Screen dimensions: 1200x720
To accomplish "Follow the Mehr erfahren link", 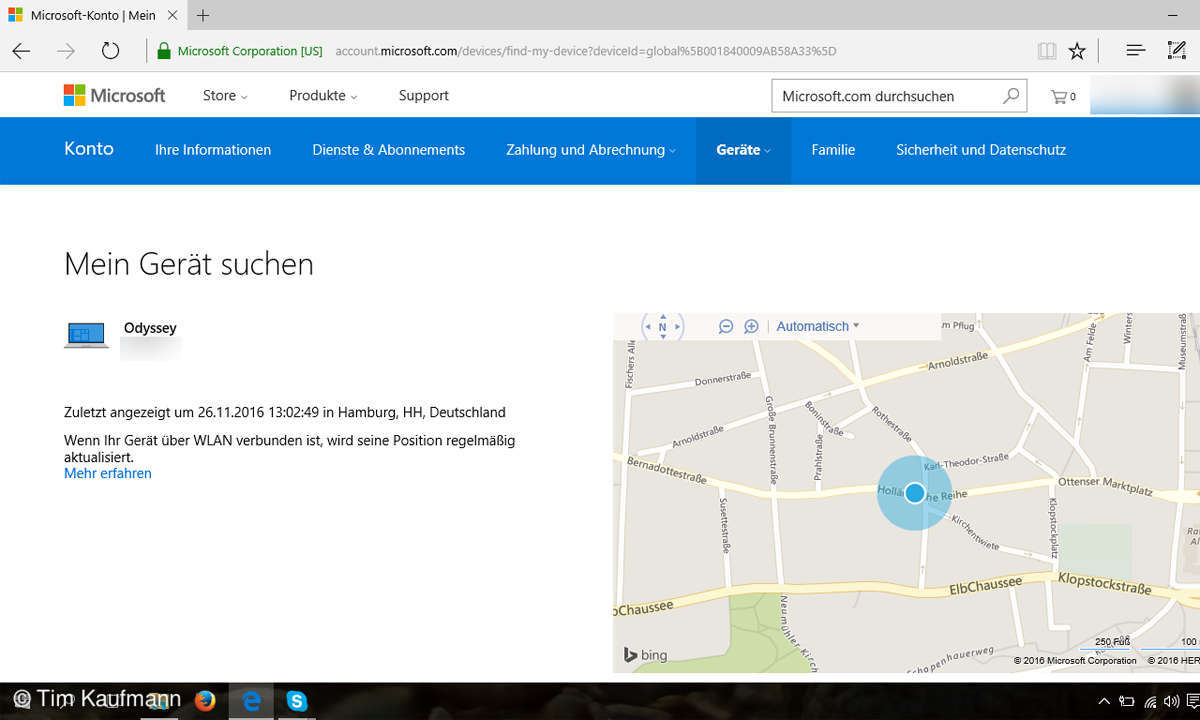I will [108, 473].
